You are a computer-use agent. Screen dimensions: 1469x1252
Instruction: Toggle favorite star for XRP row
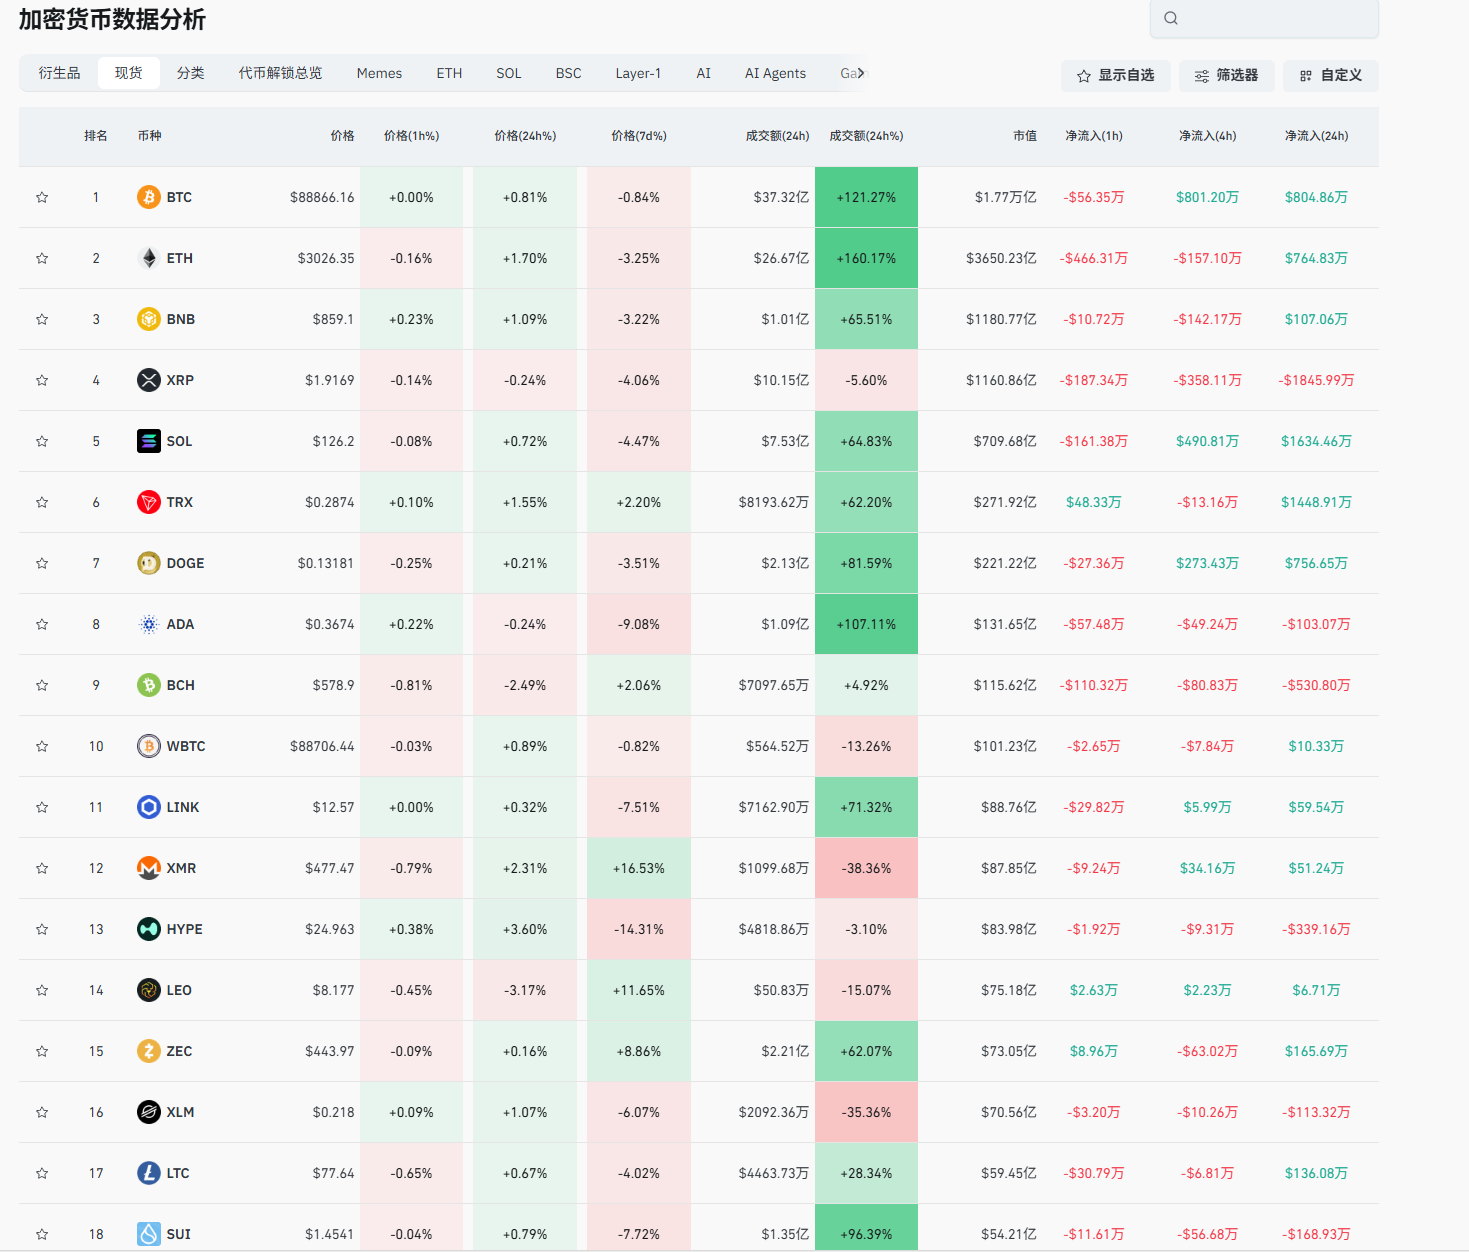[x=42, y=380]
